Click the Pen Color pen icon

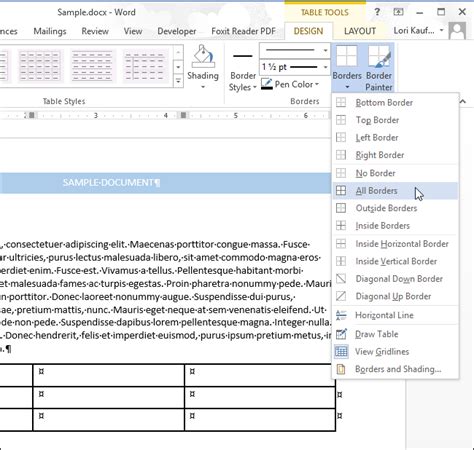(x=266, y=84)
